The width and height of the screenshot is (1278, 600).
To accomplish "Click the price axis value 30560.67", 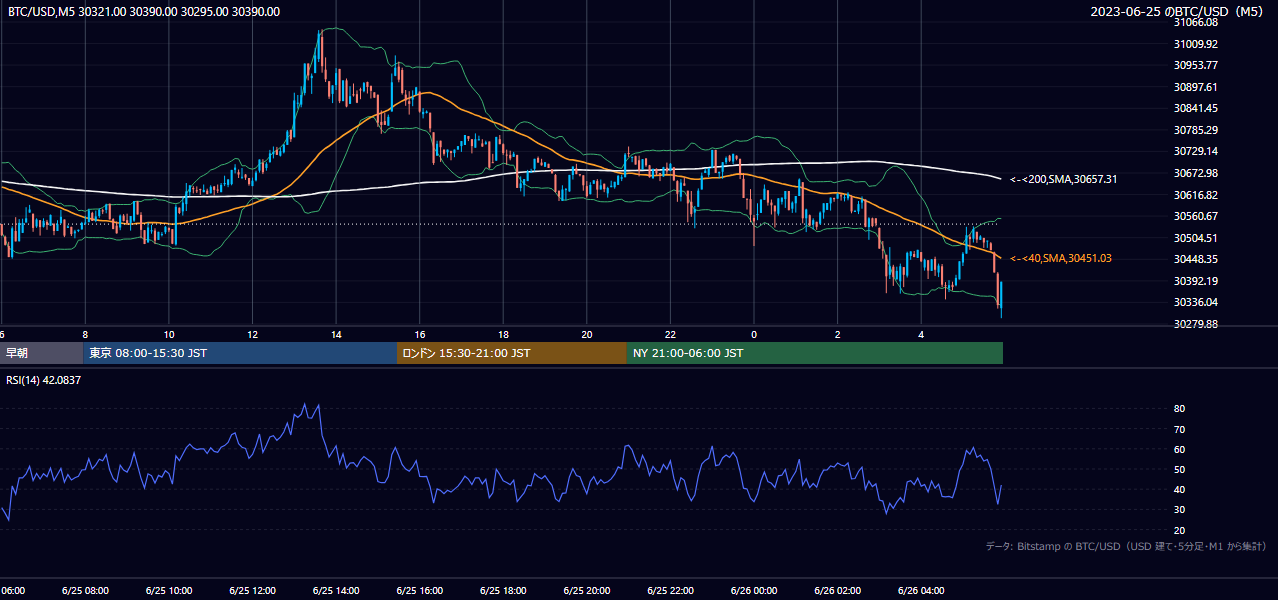I will coord(1195,216).
